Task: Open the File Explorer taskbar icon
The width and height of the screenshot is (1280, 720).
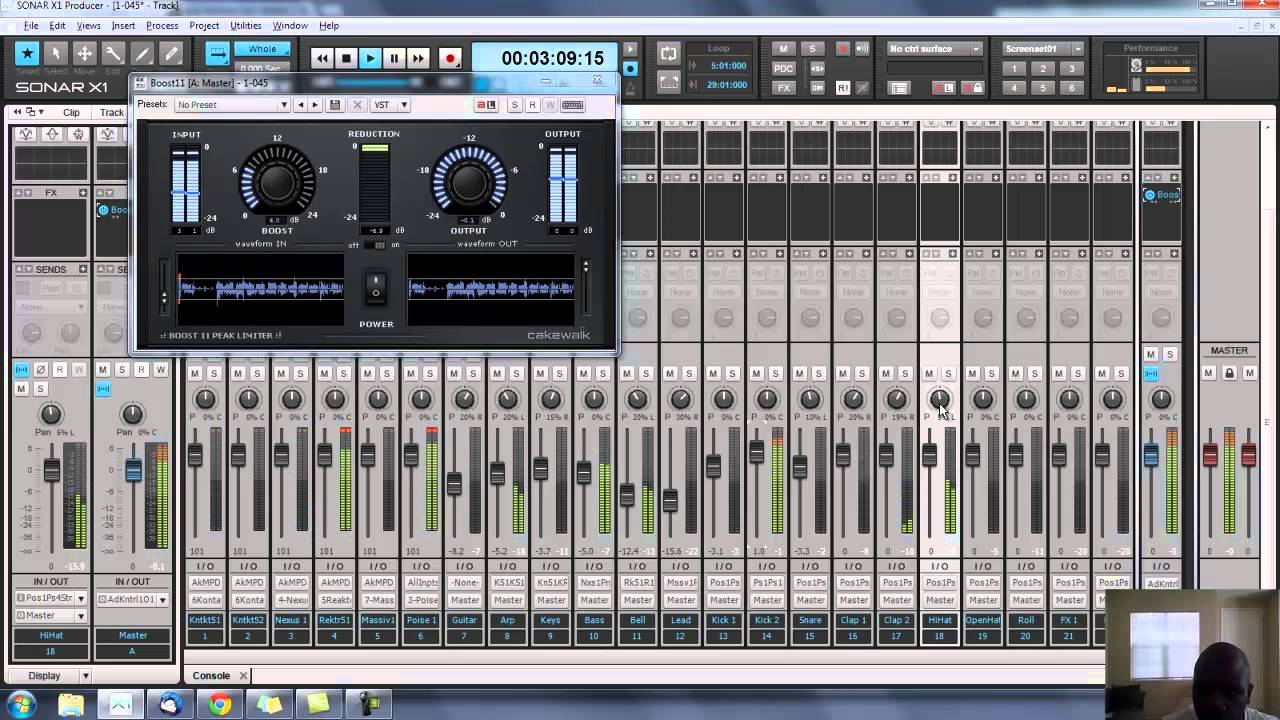Action: (71, 705)
